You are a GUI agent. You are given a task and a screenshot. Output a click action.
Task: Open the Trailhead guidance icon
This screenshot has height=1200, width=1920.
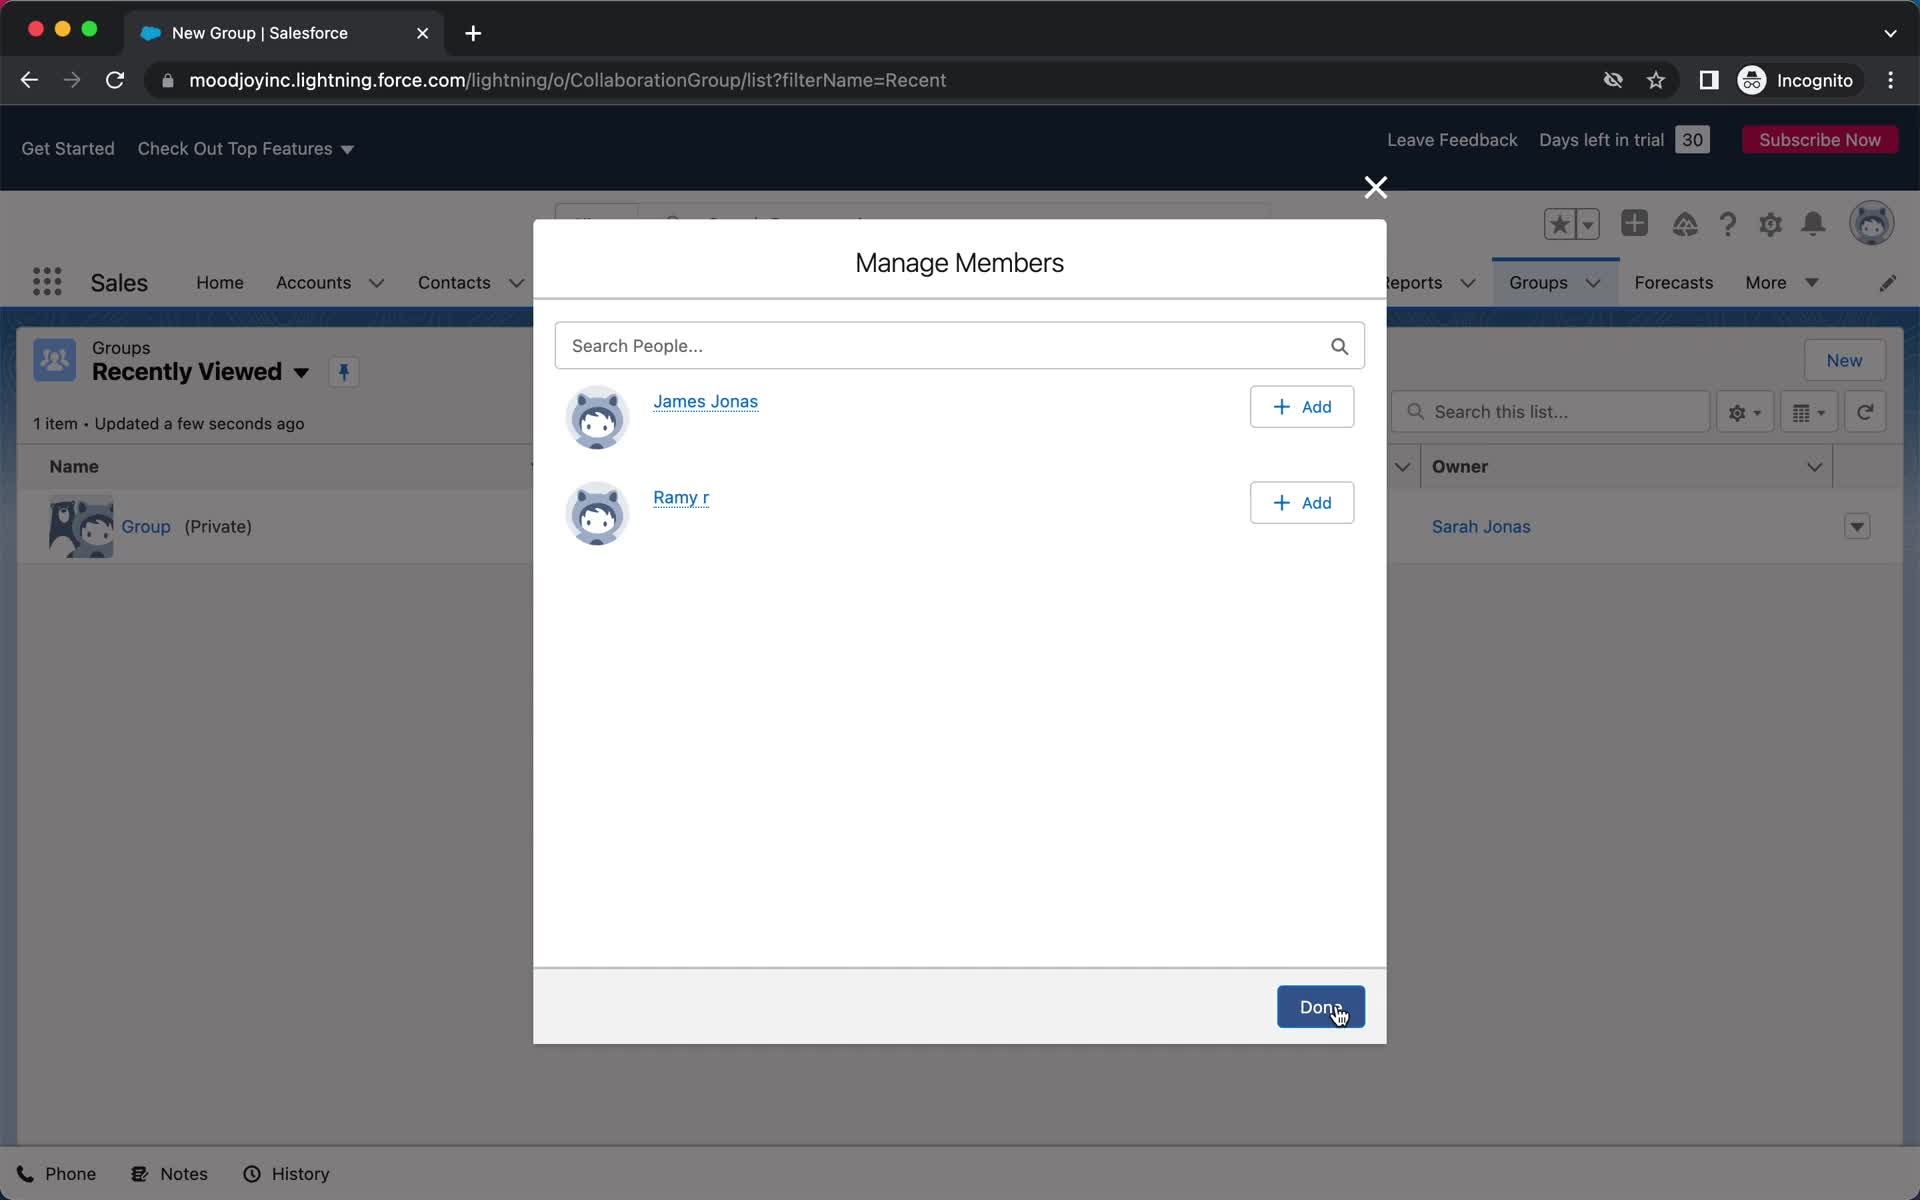(x=1685, y=224)
